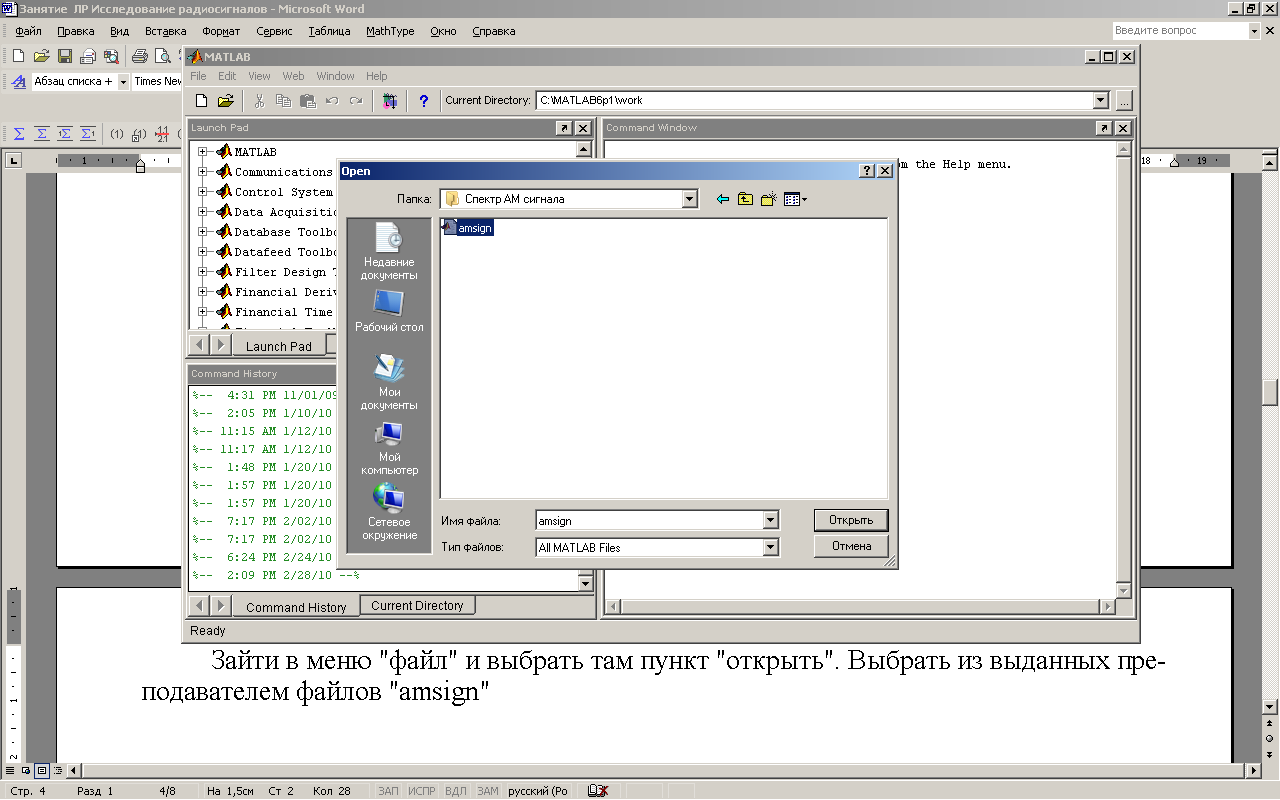
Task: Click Word's Print Preview icon
Action: 162,56
